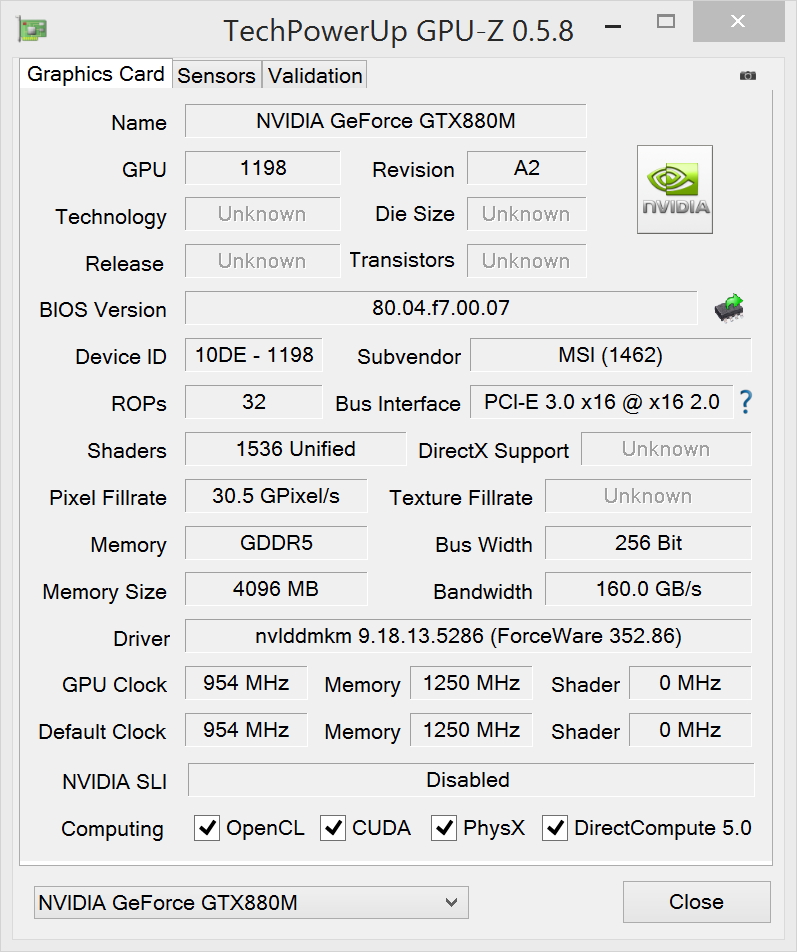This screenshot has width=797, height=952.
Task: Toggle the DirectCompute 5.0 checkbox
Action: click(x=555, y=828)
